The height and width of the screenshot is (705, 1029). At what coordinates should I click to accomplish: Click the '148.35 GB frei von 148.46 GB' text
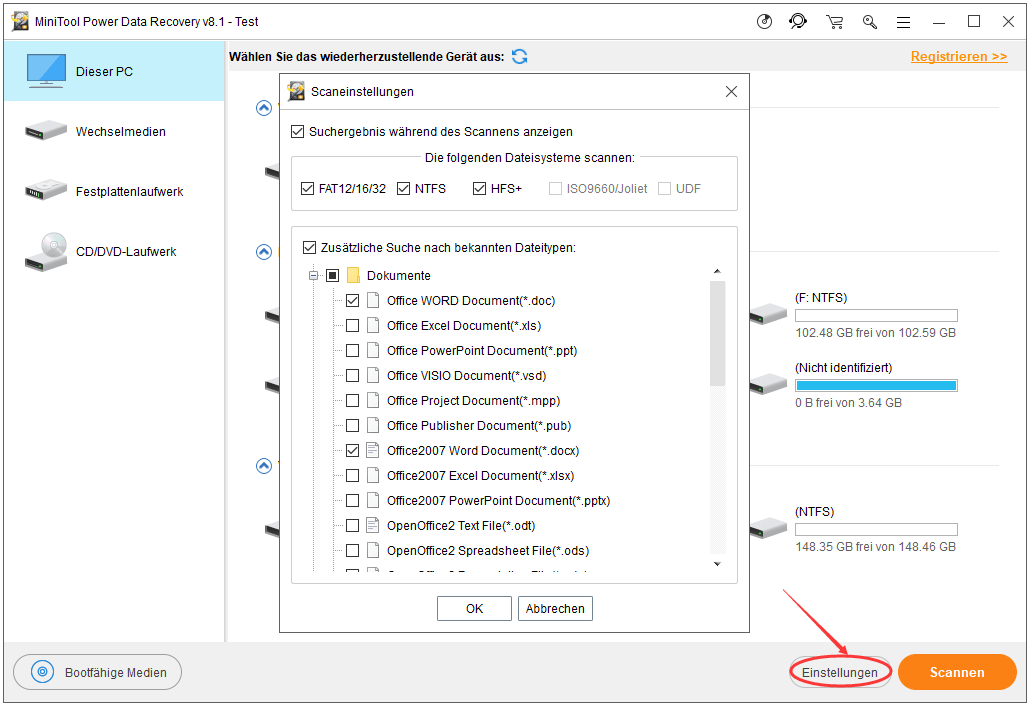click(x=875, y=547)
